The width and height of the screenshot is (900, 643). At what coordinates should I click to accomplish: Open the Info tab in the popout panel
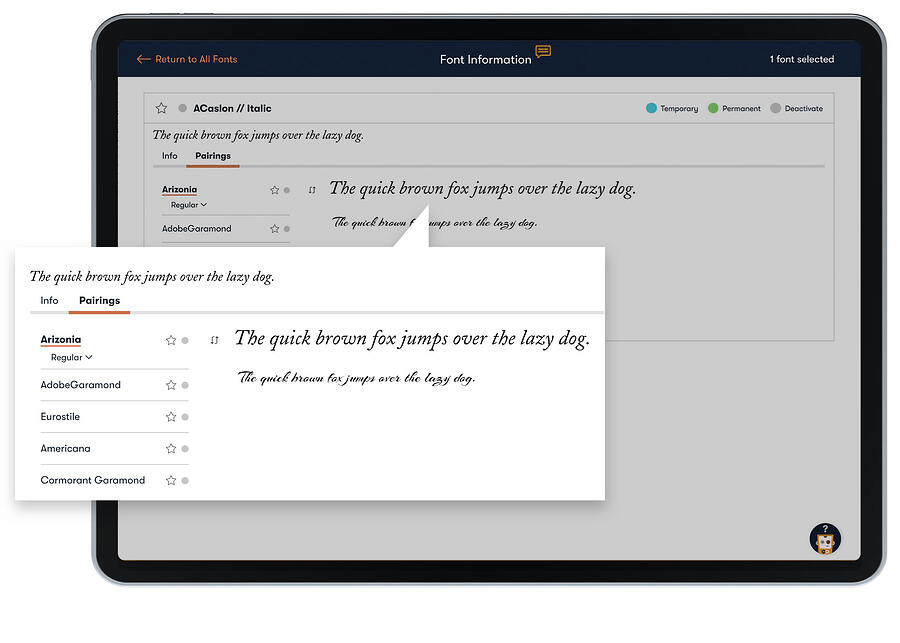[x=49, y=300]
